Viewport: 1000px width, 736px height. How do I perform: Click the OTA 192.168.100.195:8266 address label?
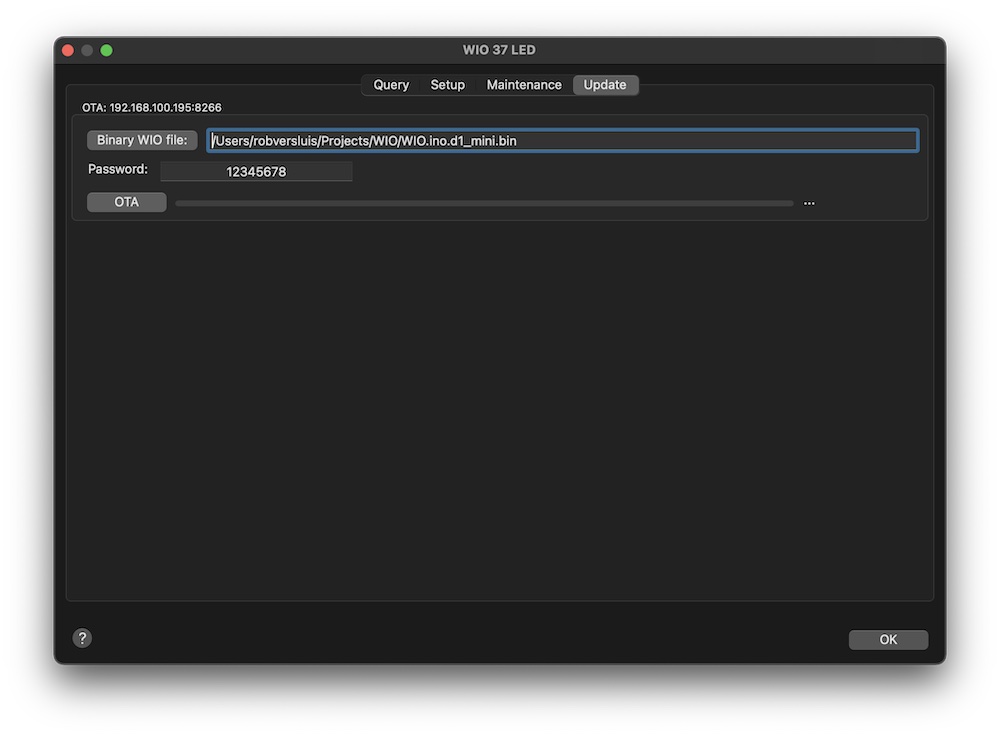[152, 107]
